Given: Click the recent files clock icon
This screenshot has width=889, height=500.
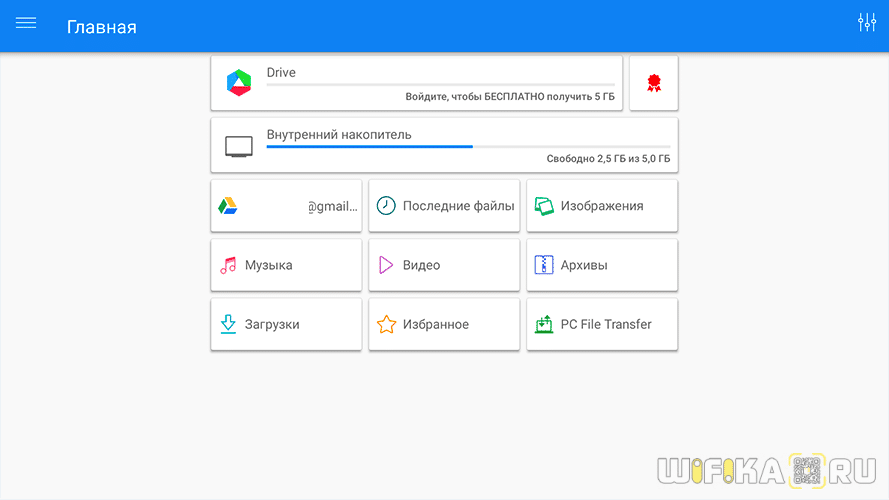Looking at the screenshot, I should click(386, 206).
